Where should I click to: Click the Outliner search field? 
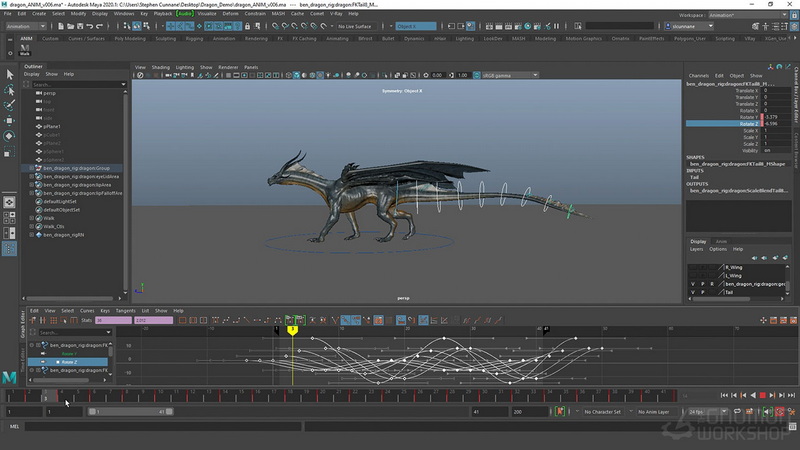point(79,84)
